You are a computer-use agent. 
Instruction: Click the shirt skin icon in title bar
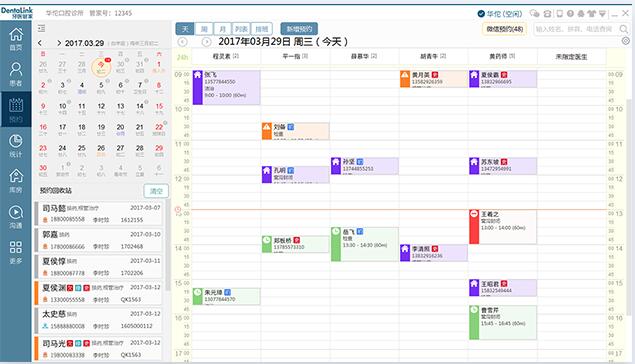tap(592, 14)
